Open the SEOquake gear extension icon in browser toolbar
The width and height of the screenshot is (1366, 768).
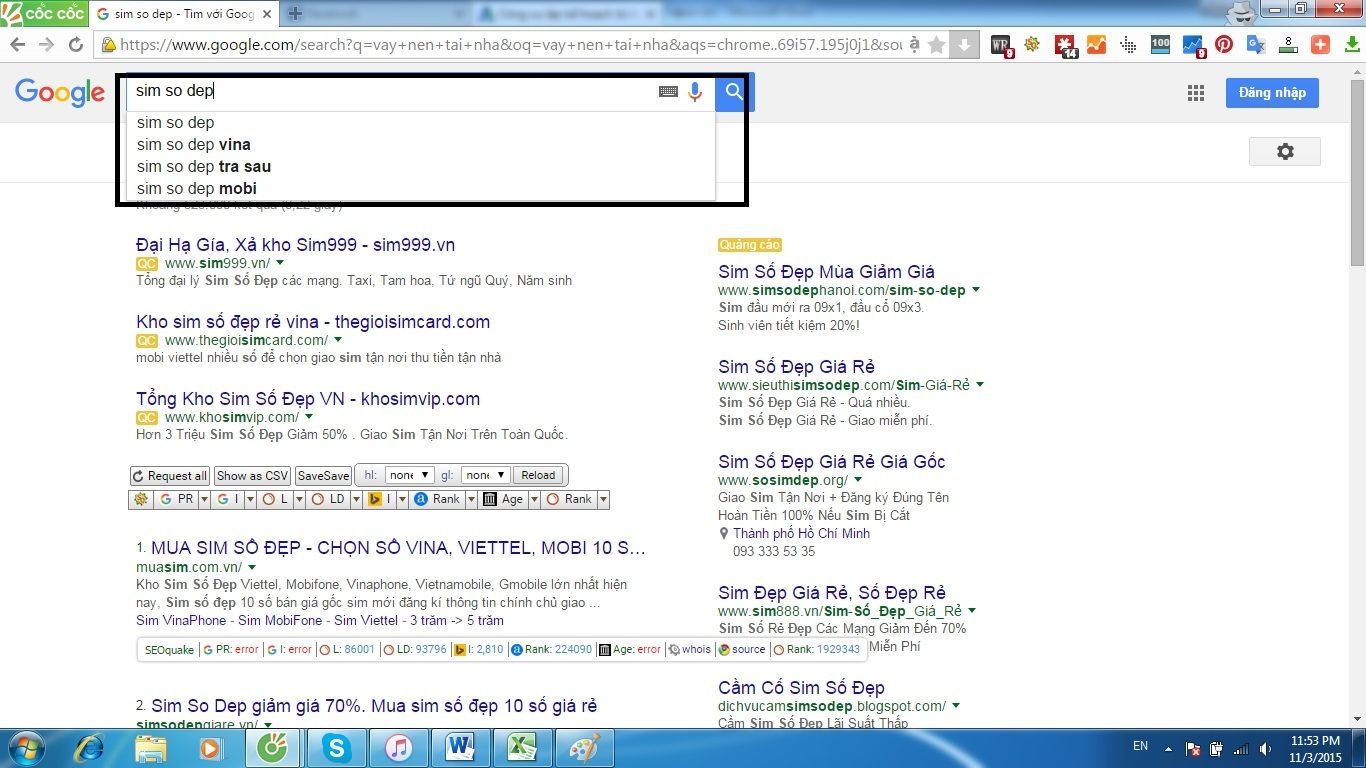1032,45
